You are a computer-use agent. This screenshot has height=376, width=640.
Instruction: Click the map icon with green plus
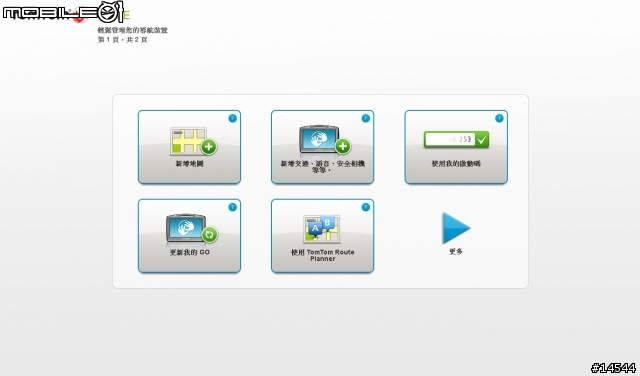(x=193, y=141)
